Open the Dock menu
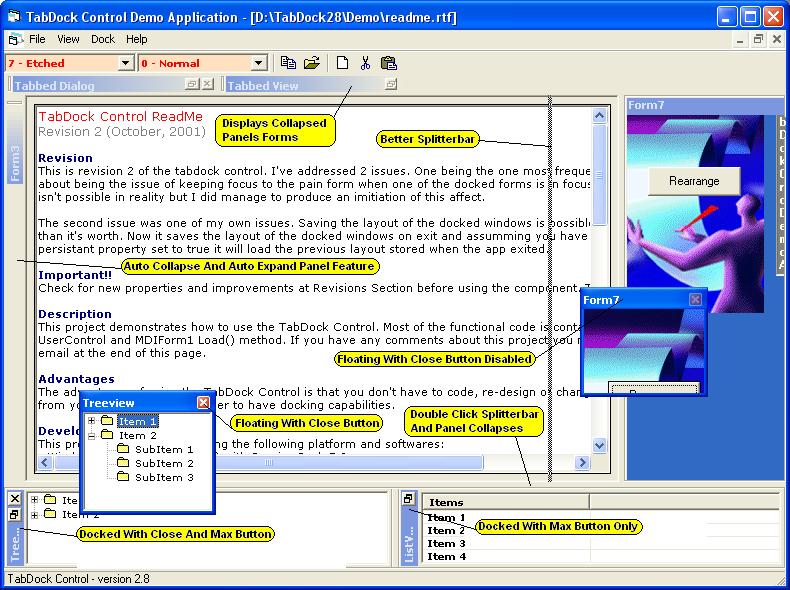 tap(102, 39)
